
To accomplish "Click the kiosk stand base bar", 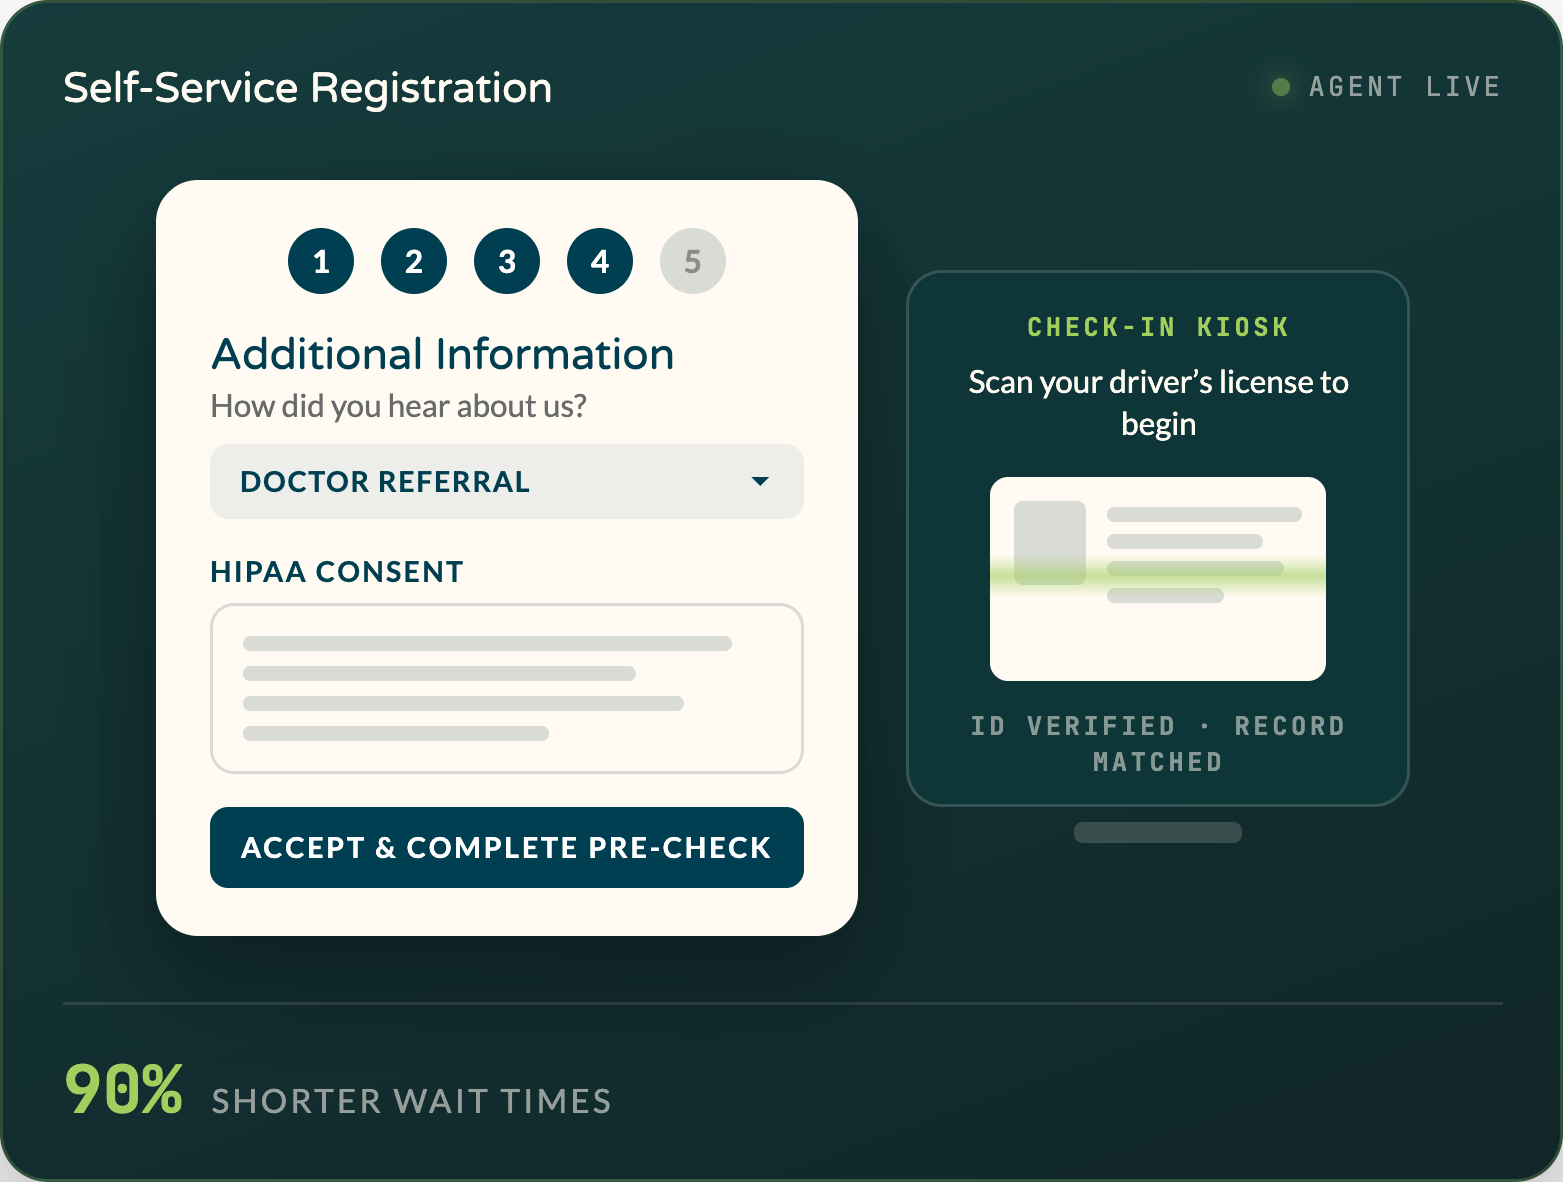I will 1158,832.
